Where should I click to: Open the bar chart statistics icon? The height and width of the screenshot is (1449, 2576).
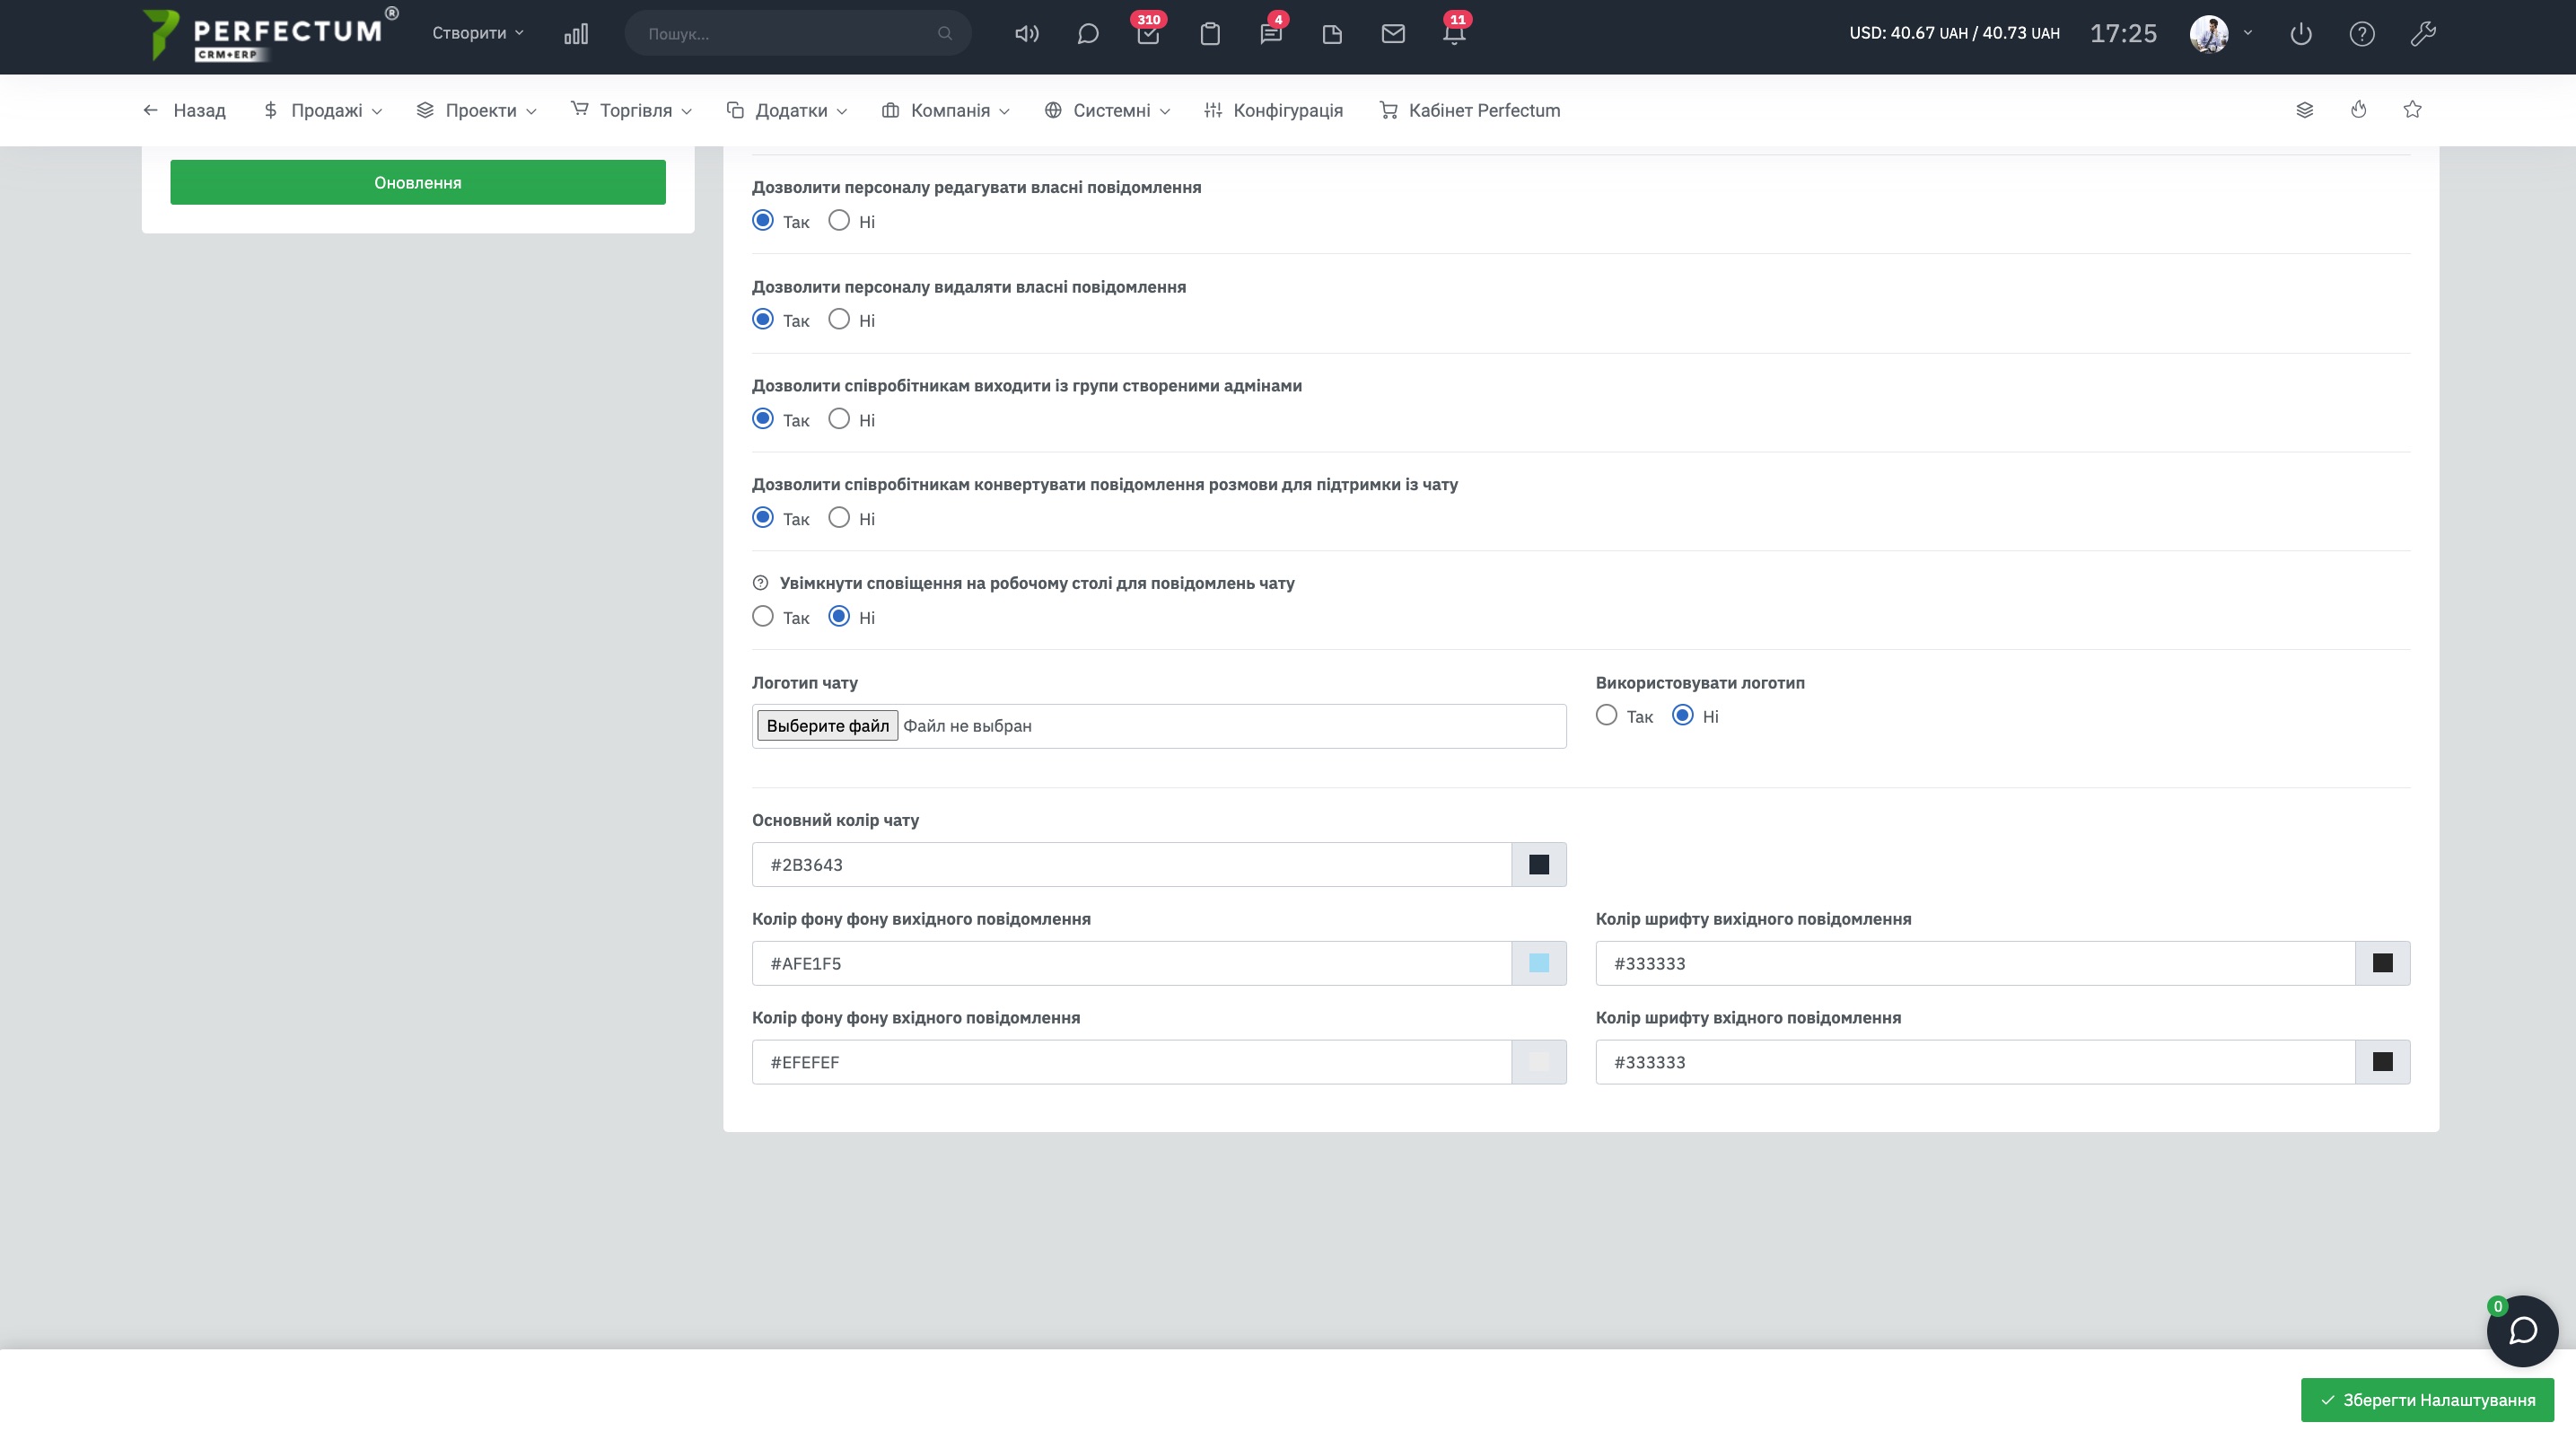pyautogui.click(x=576, y=34)
